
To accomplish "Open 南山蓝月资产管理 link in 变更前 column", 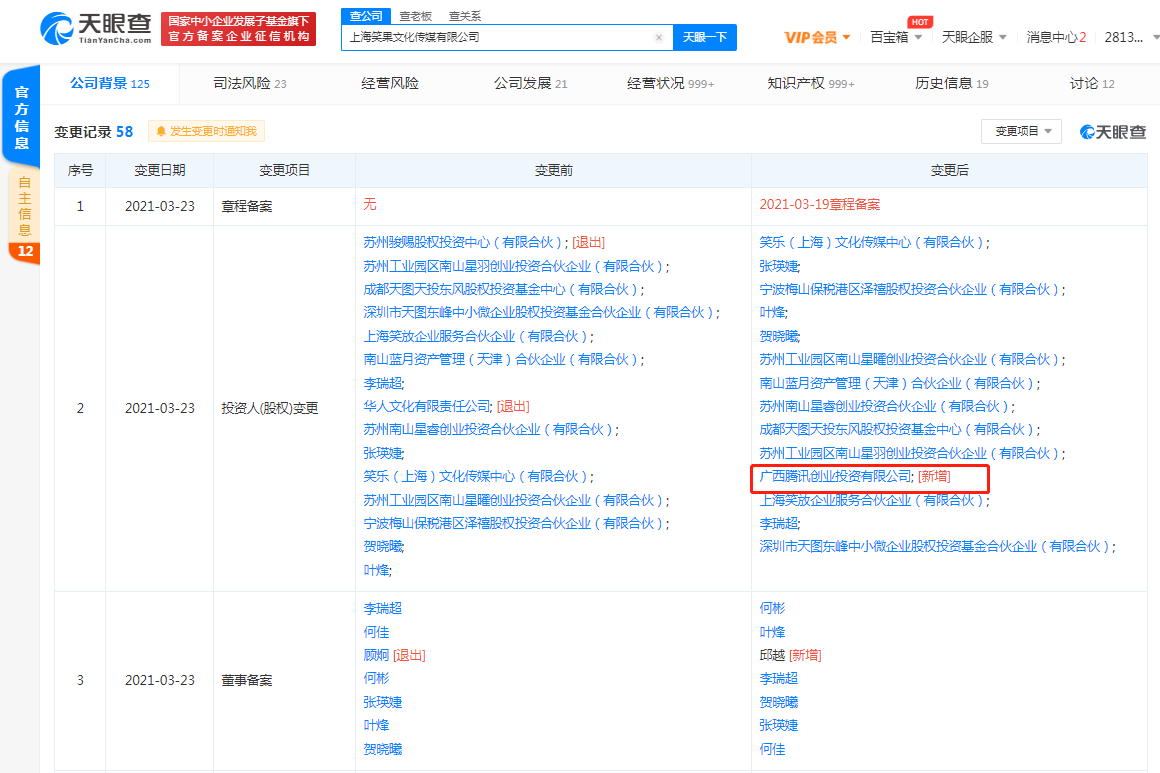I will click(501, 360).
